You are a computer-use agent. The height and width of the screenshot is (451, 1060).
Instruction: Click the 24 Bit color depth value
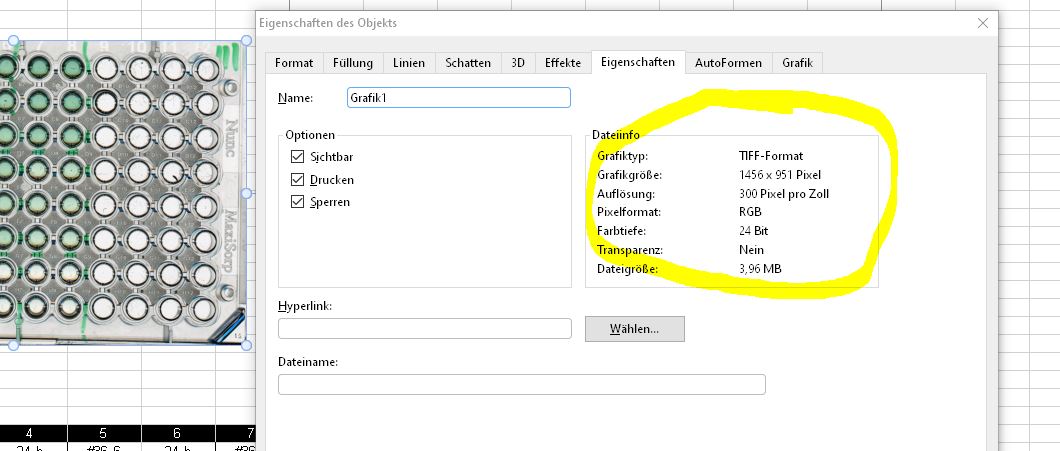pyautogui.click(x=754, y=231)
